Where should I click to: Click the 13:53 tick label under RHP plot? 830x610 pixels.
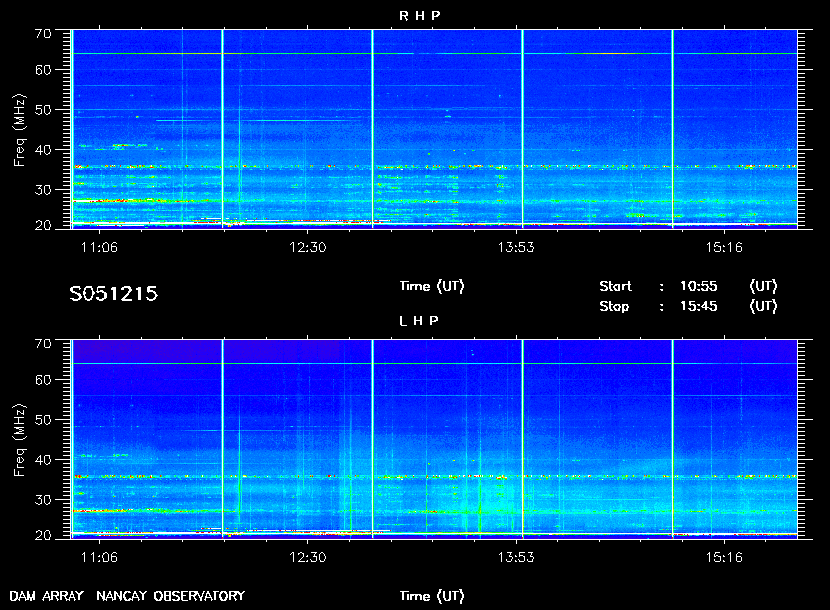point(516,247)
